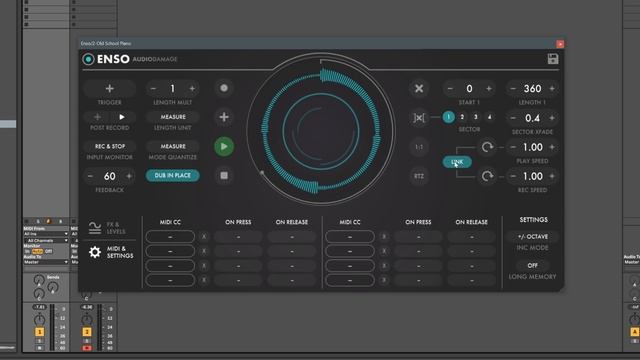Decrease the Feedback value
The width and height of the screenshot is (640, 360).
coord(90,176)
